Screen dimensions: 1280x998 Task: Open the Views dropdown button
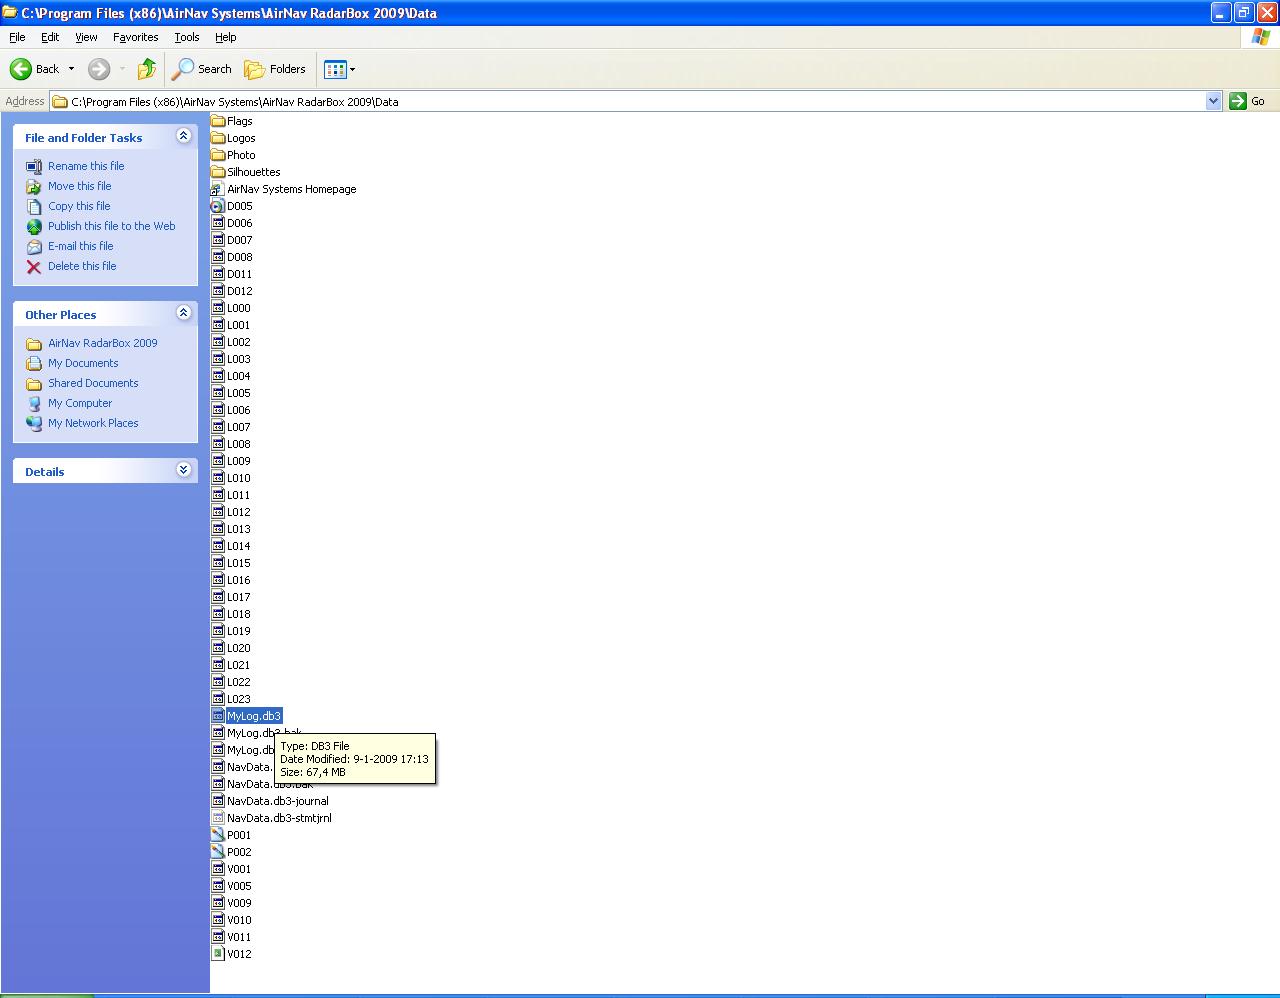pyautogui.click(x=340, y=69)
